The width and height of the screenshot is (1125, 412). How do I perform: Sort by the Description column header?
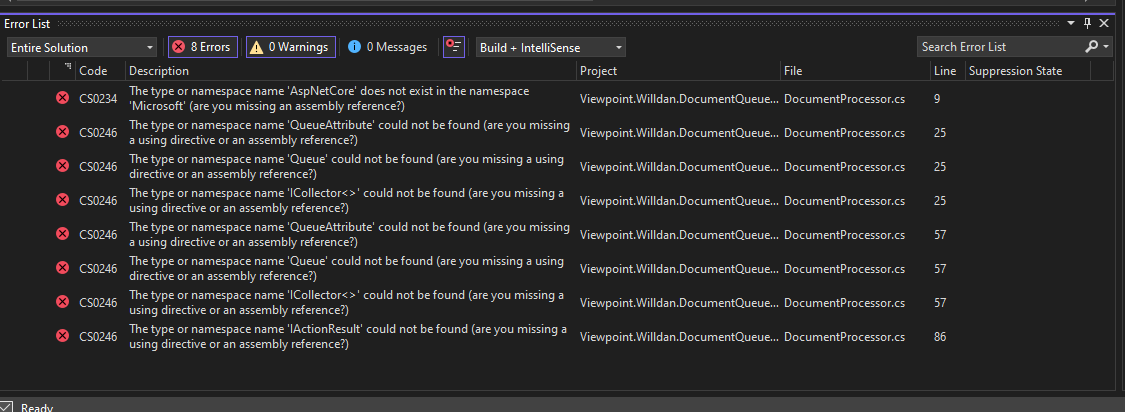tap(351, 71)
